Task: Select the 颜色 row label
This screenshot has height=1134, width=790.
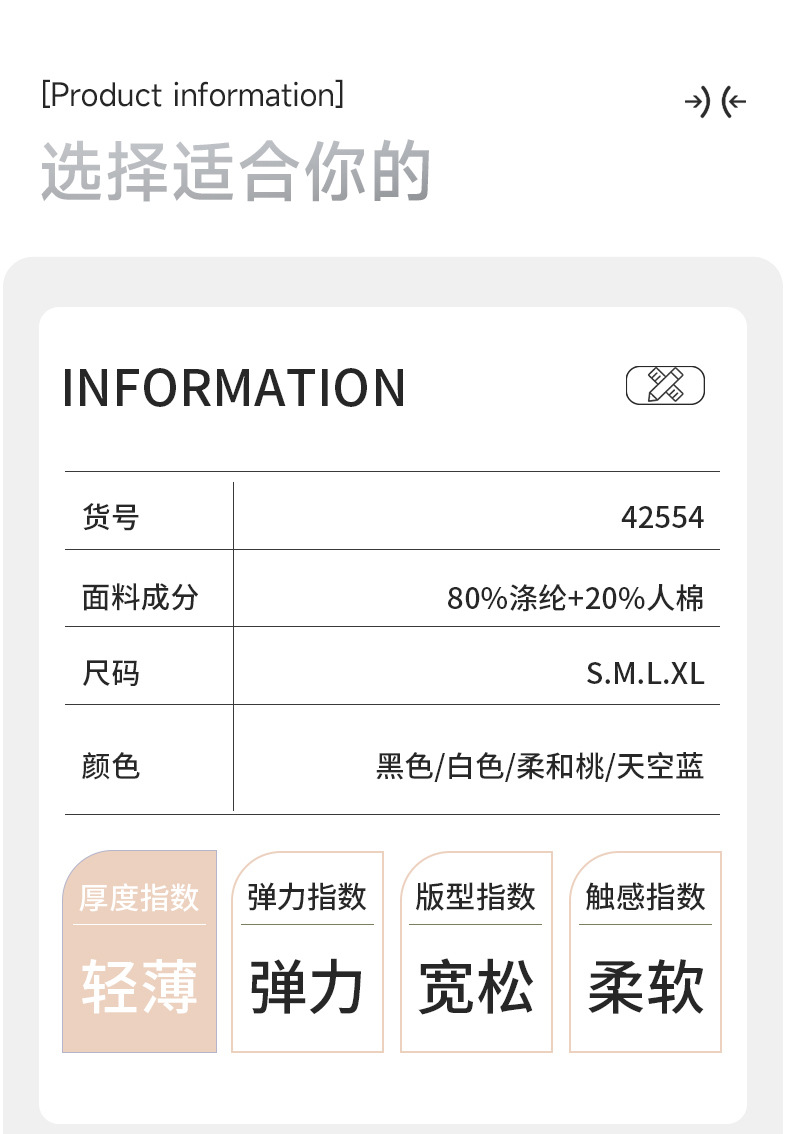Action: 110,766
